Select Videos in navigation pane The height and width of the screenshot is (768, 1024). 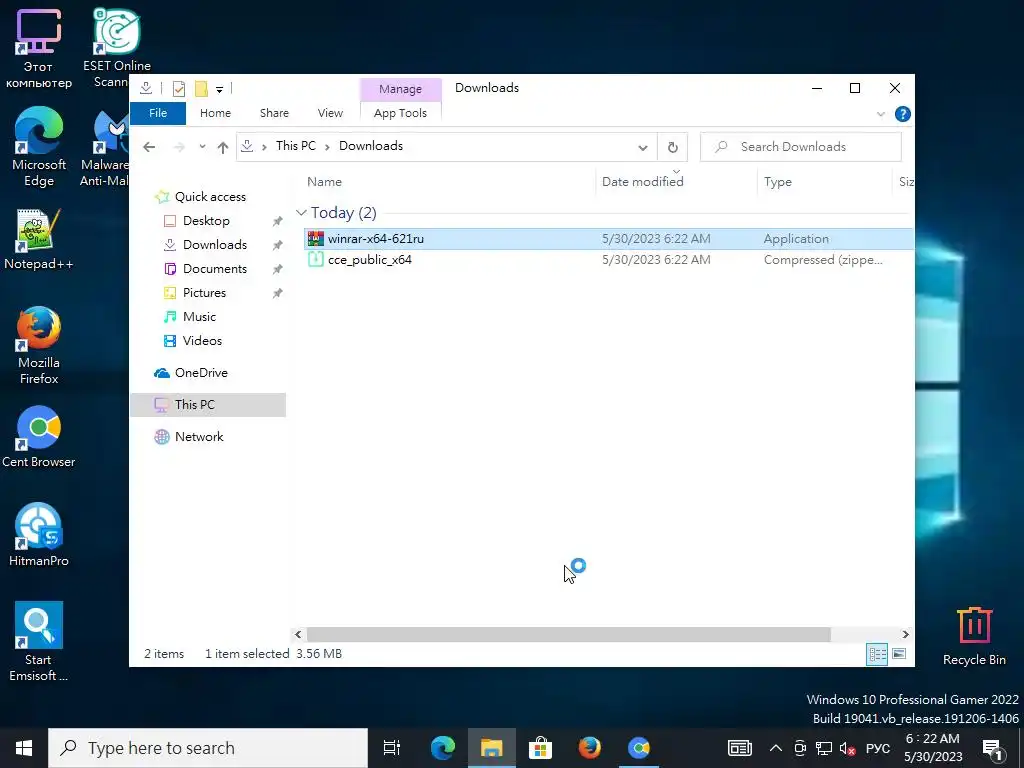(202, 341)
